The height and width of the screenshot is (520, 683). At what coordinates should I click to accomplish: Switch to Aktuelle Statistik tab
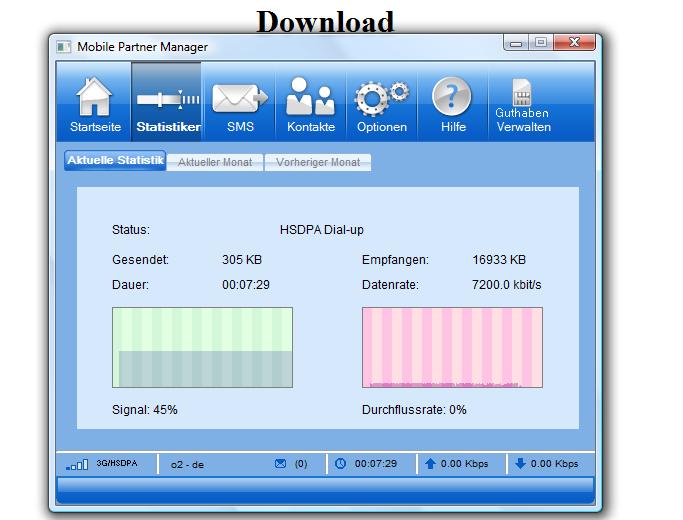click(x=115, y=161)
